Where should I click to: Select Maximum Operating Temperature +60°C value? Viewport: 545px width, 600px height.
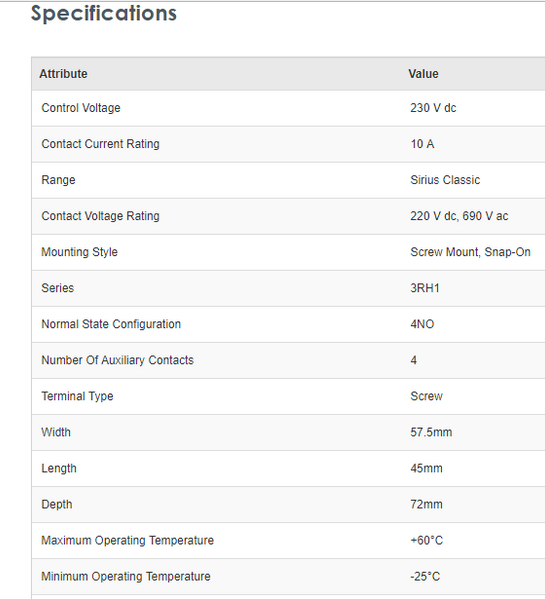(x=426, y=540)
